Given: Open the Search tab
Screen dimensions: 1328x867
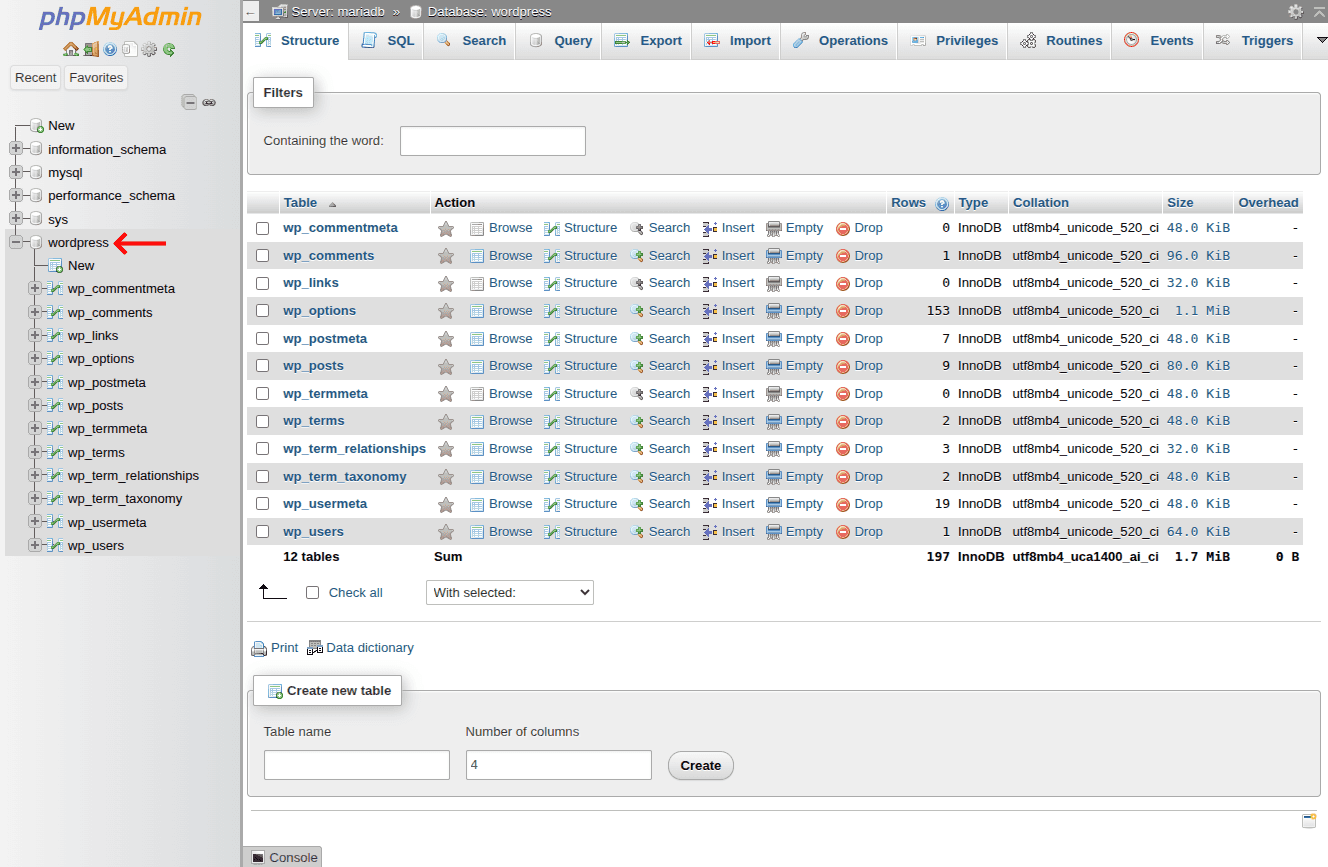Looking at the screenshot, I should coord(470,41).
